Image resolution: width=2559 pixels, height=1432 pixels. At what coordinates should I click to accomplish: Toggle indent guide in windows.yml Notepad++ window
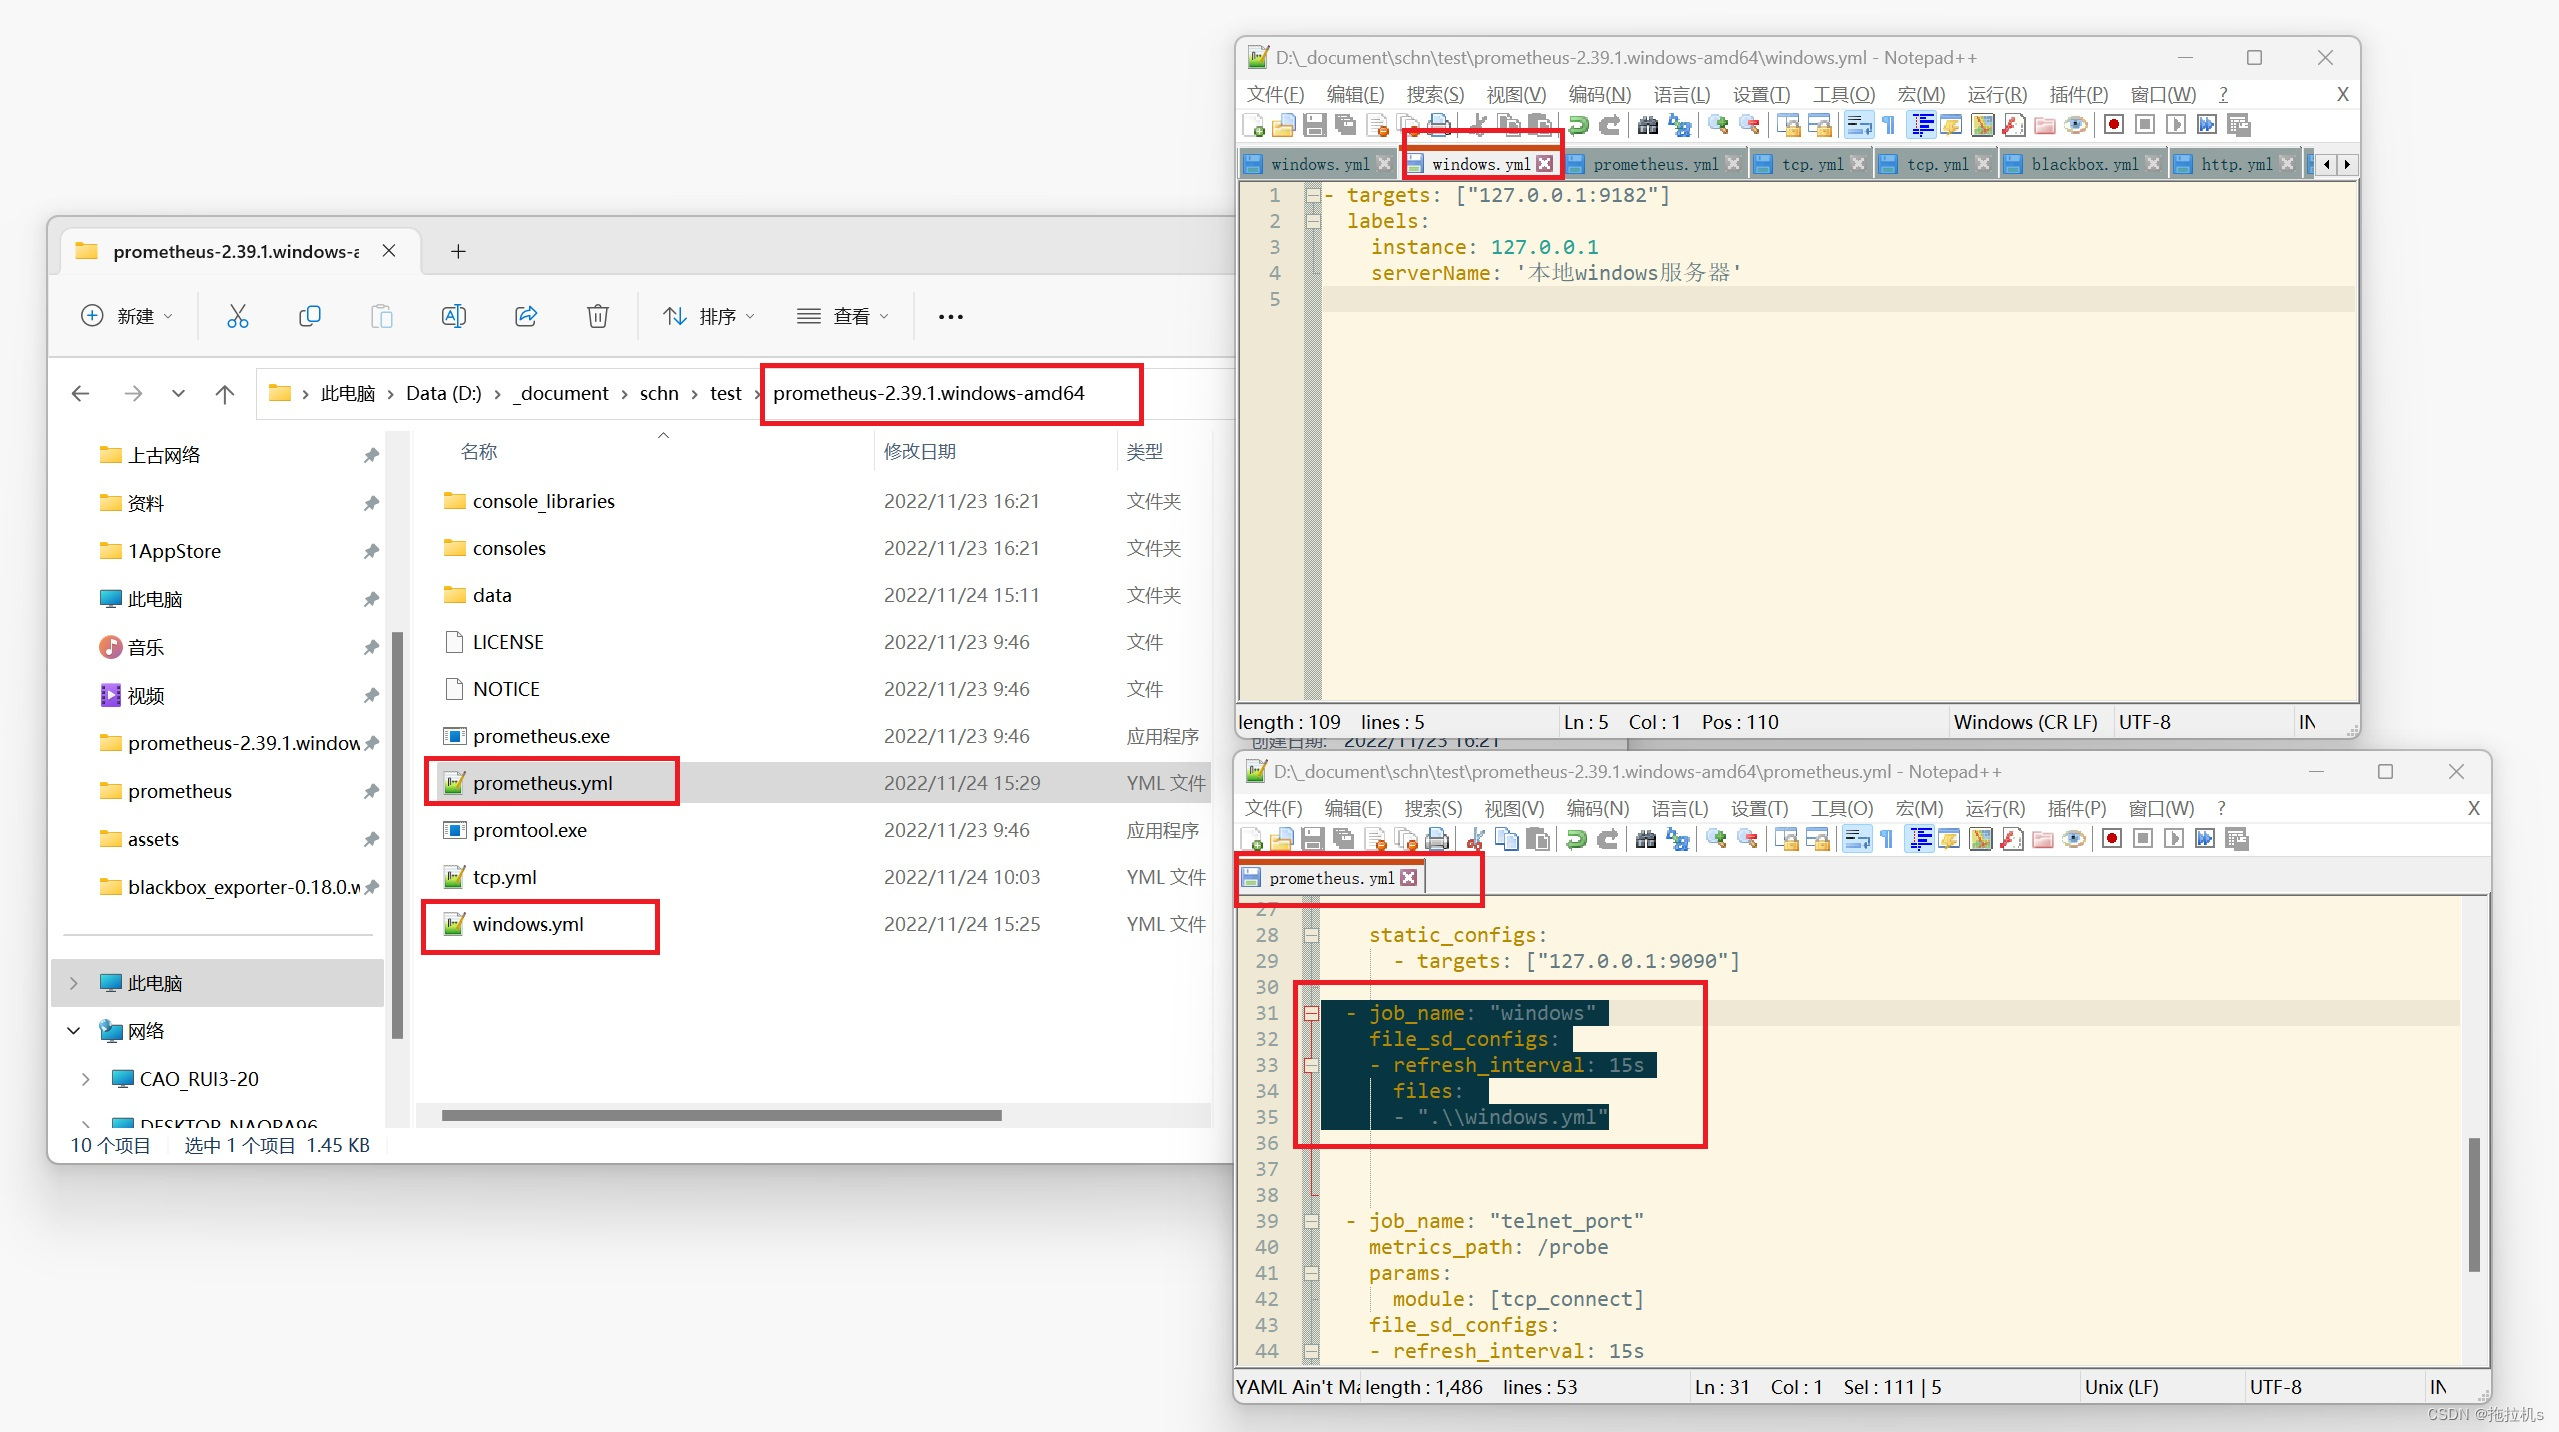tap(1922, 125)
